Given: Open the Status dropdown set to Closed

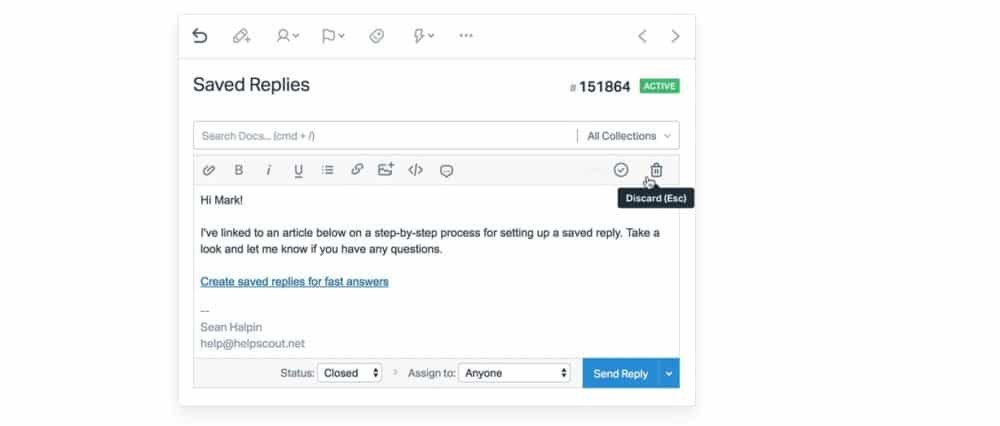Looking at the screenshot, I should coord(350,373).
